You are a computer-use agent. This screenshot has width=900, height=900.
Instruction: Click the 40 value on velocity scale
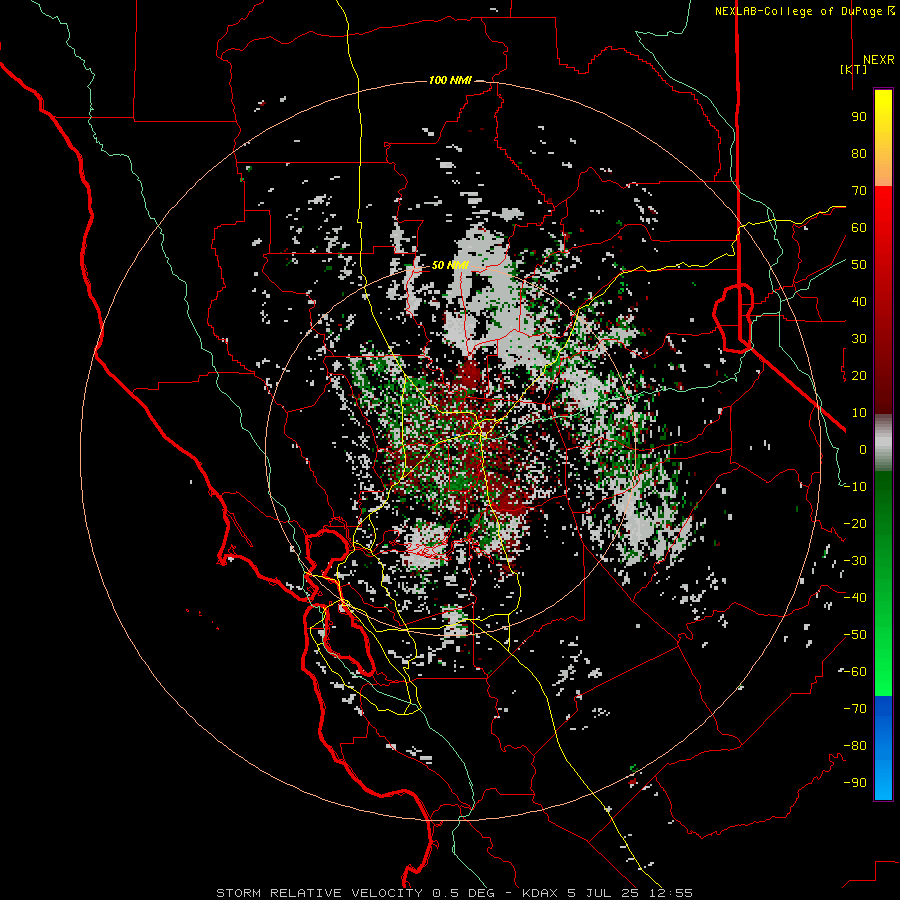pos(859,302)
